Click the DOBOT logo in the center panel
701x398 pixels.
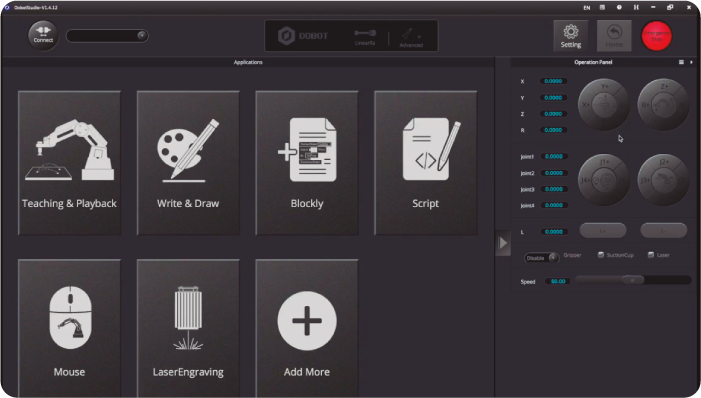tap(303, 36)
